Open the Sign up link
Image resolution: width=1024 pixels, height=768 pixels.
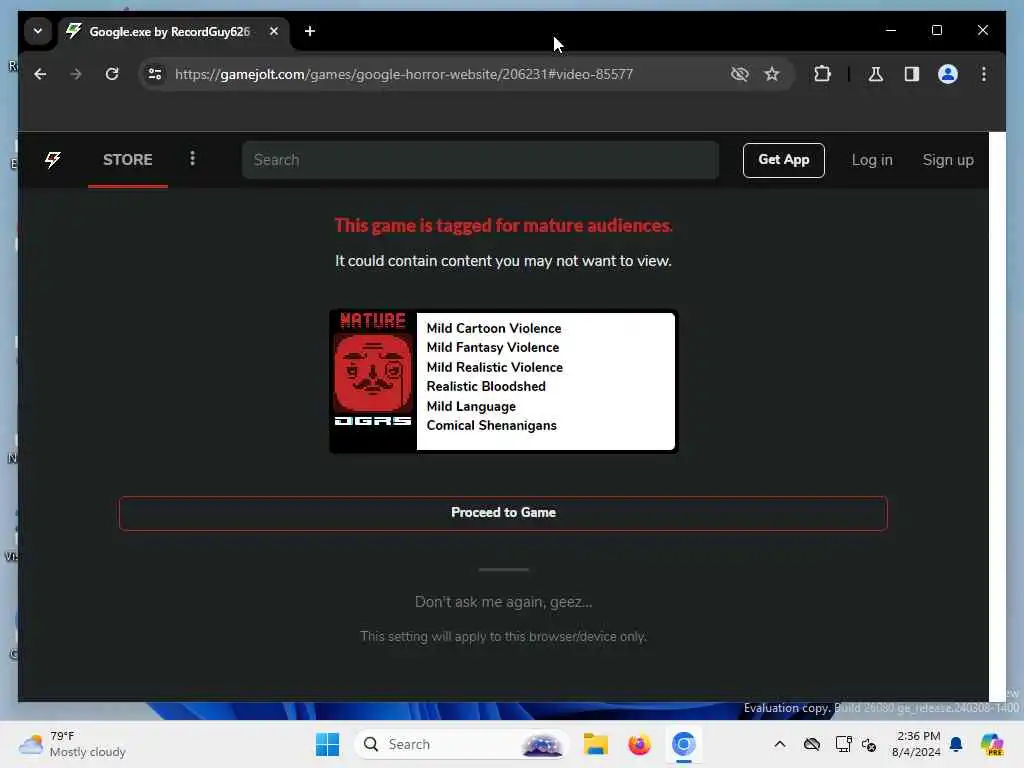(x=948, y=160)
